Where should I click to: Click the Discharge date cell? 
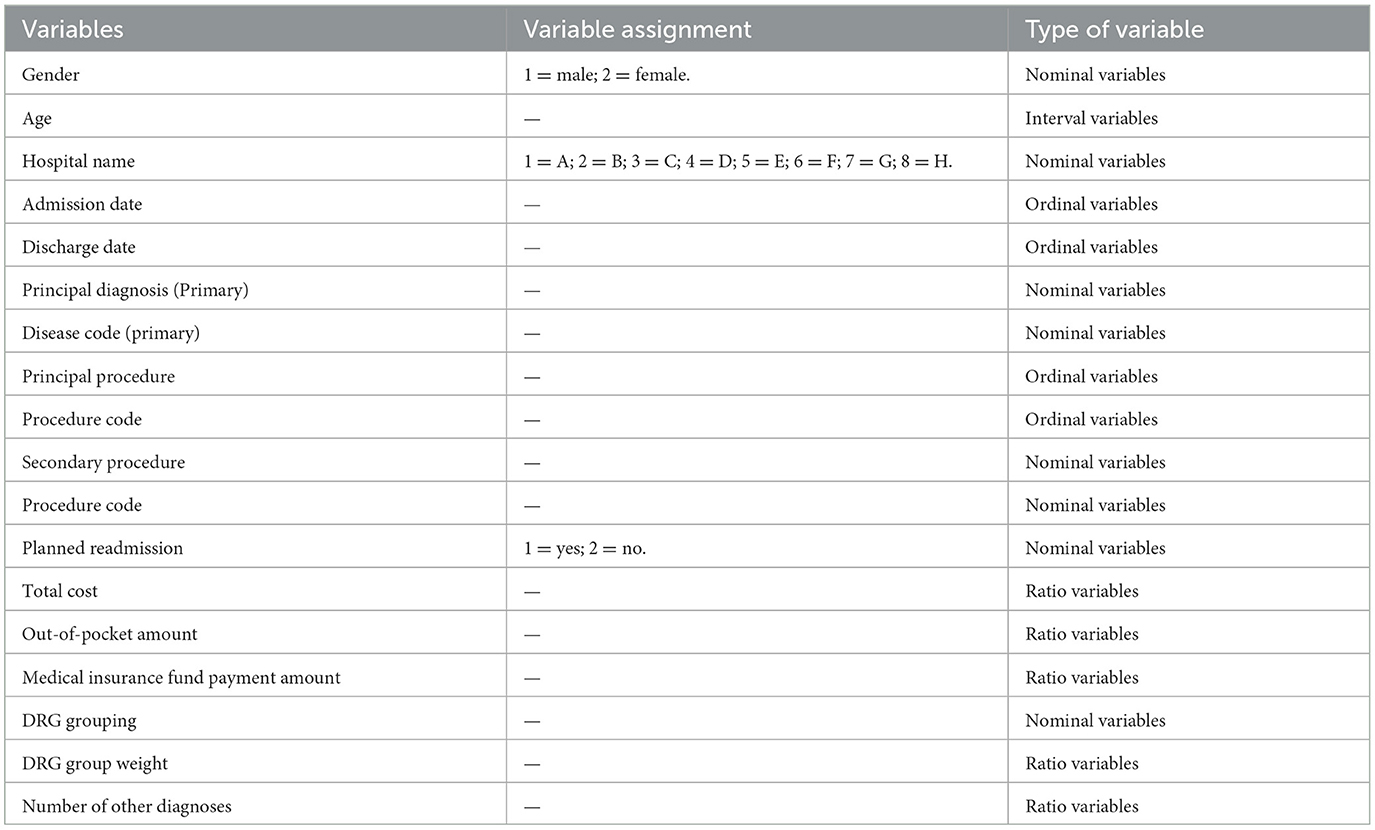79,247
